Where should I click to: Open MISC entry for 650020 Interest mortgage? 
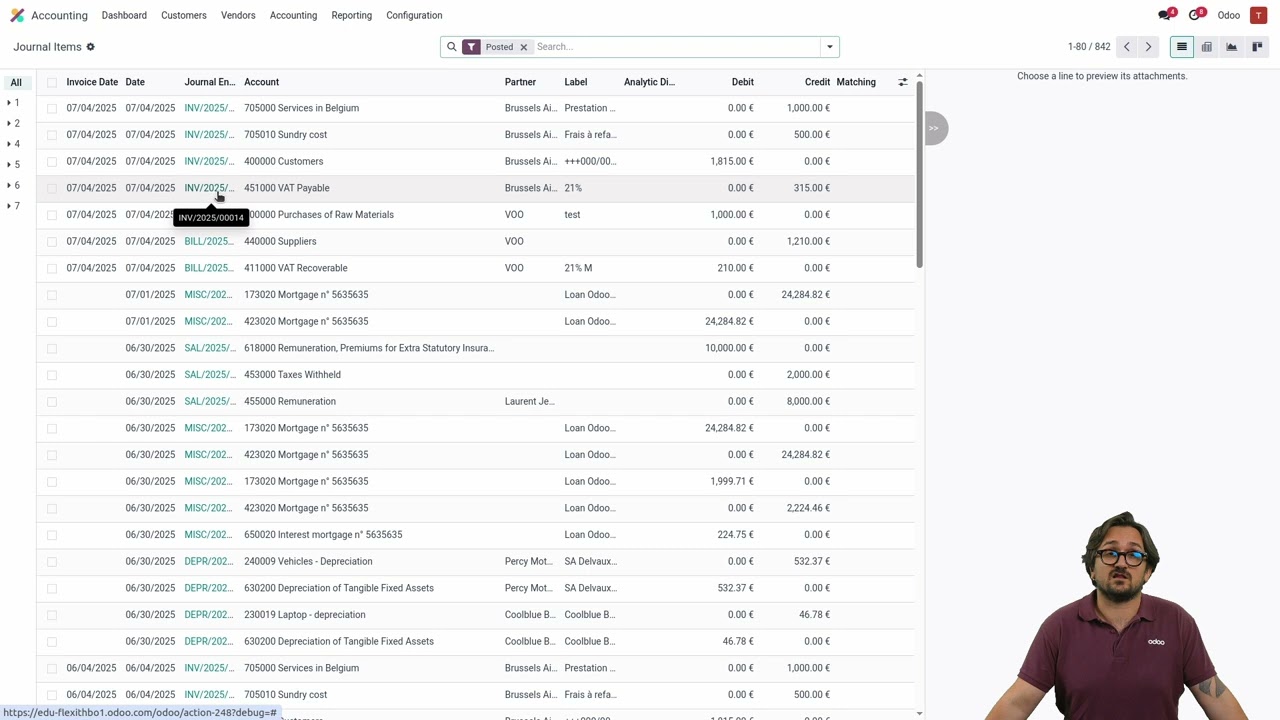209,535
